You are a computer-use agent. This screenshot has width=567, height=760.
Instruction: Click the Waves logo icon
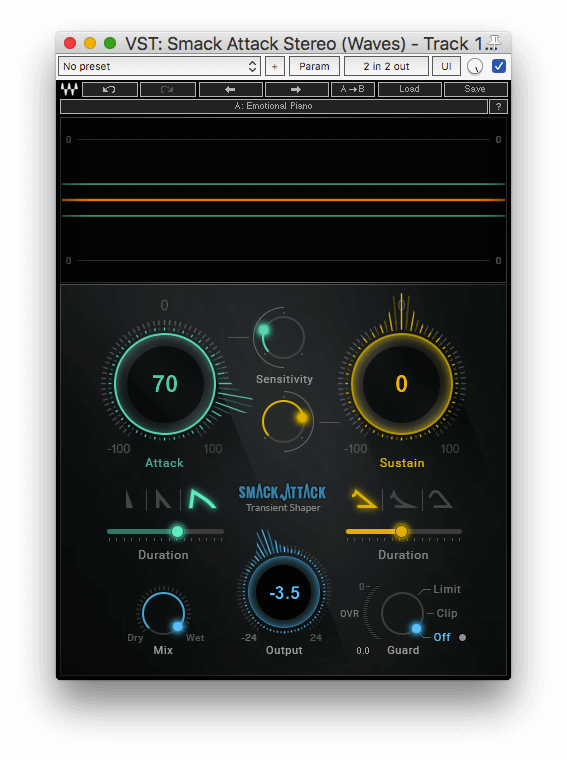pyautogui.click(x=70, y=89)
